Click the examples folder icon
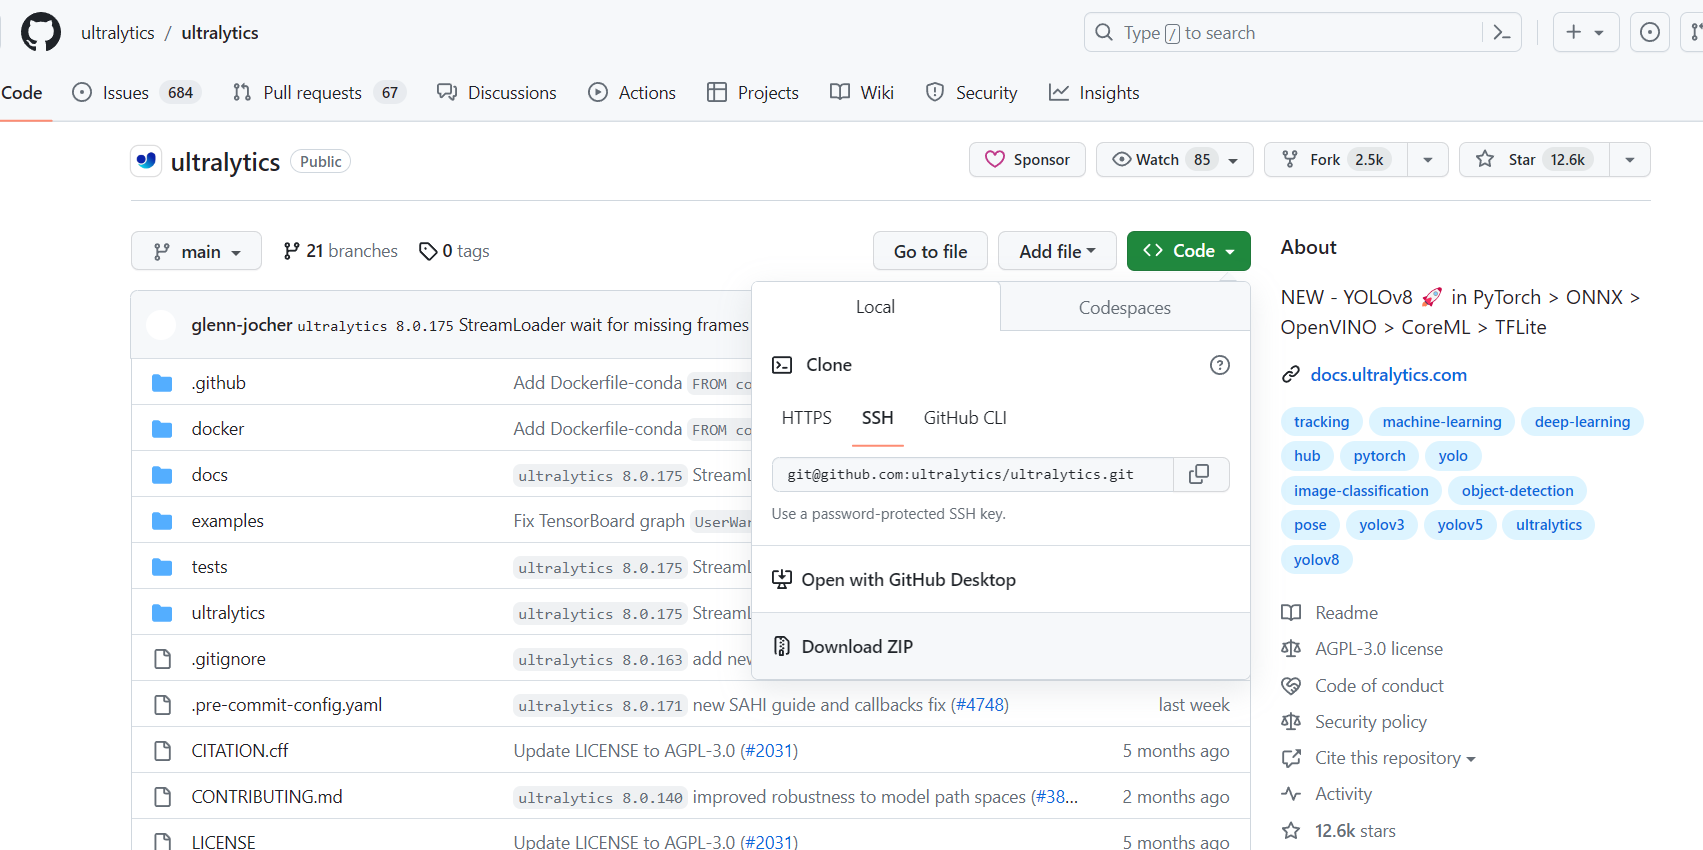This screenshot has width=1703, height=850. [x=162, y=521]
